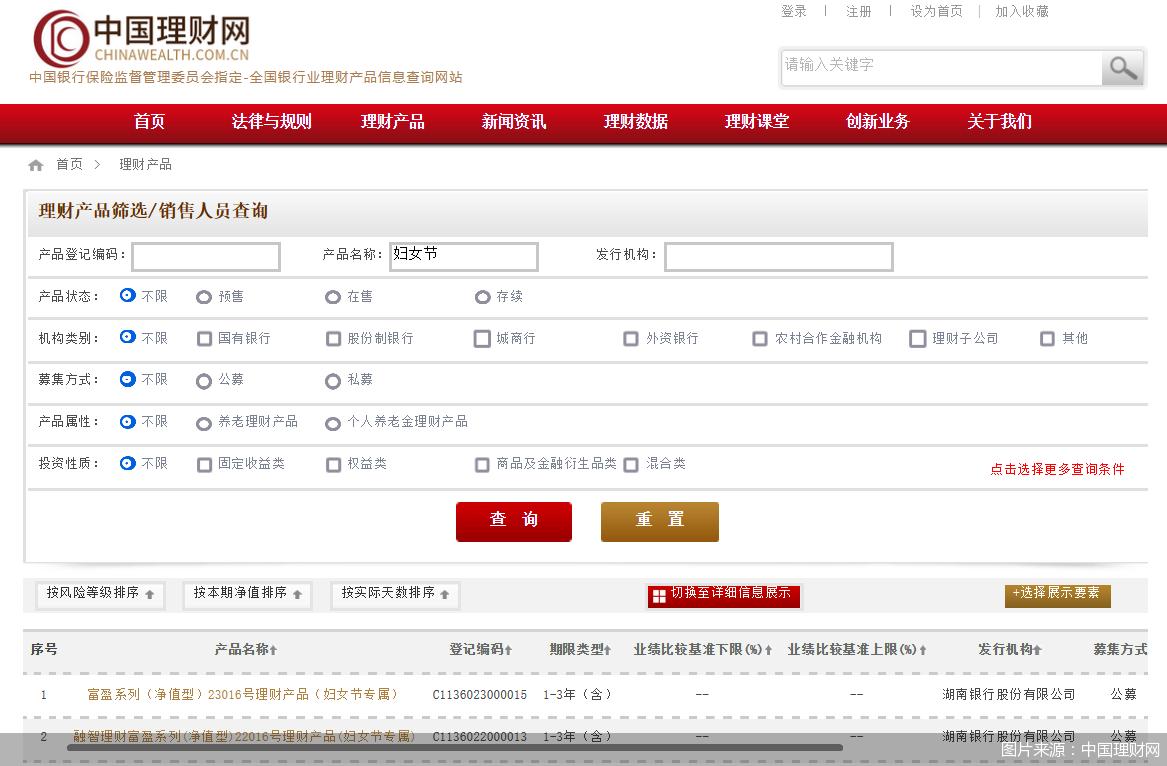Click the 发行机构 input field
The image size is (1167, 766).
pos(779,256)
